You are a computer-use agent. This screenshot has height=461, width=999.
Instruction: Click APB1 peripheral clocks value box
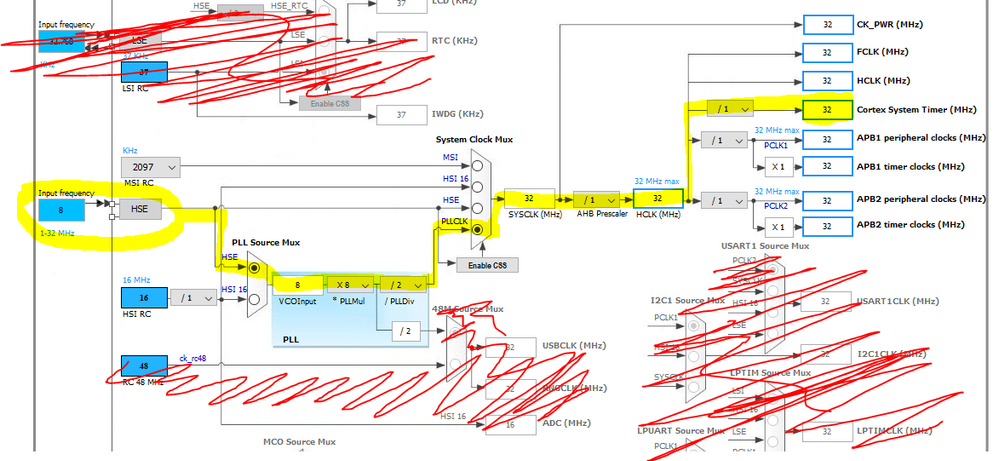click(828, 139)
